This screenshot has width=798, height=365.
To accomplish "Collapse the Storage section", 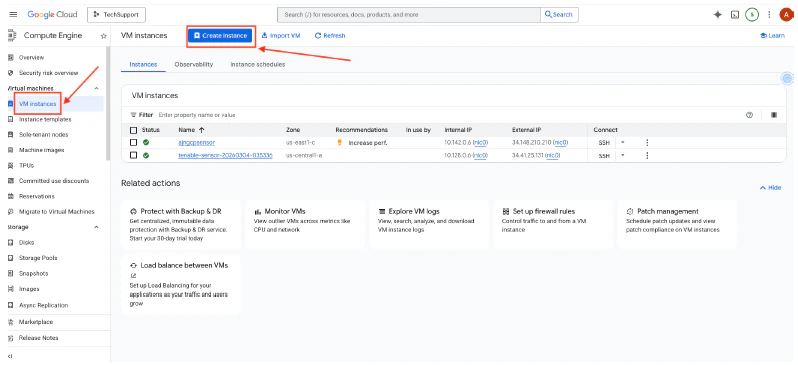I will click(x=97, y=227).
